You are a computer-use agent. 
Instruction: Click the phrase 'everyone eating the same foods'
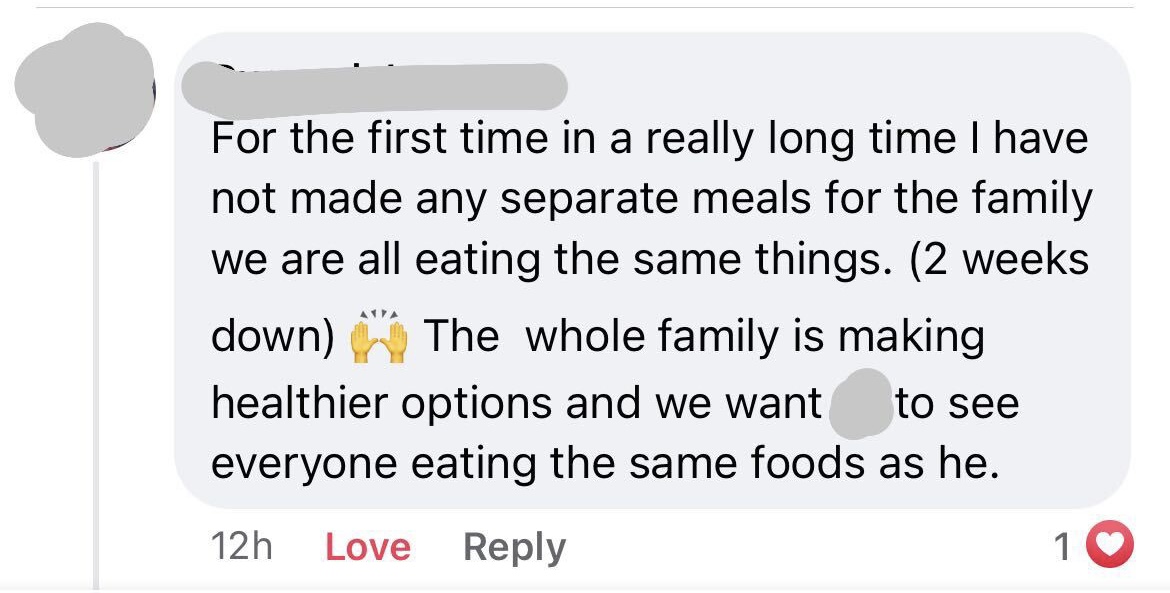[x=539, y=464]
